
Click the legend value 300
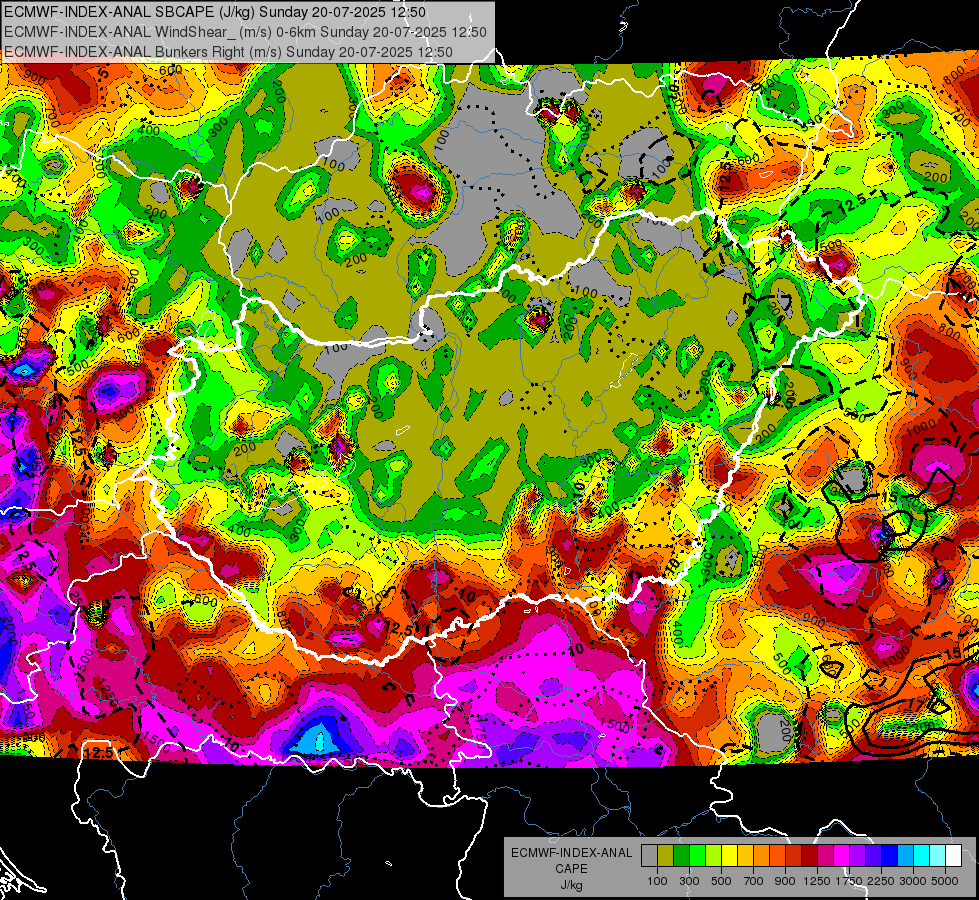coord(689,881)
